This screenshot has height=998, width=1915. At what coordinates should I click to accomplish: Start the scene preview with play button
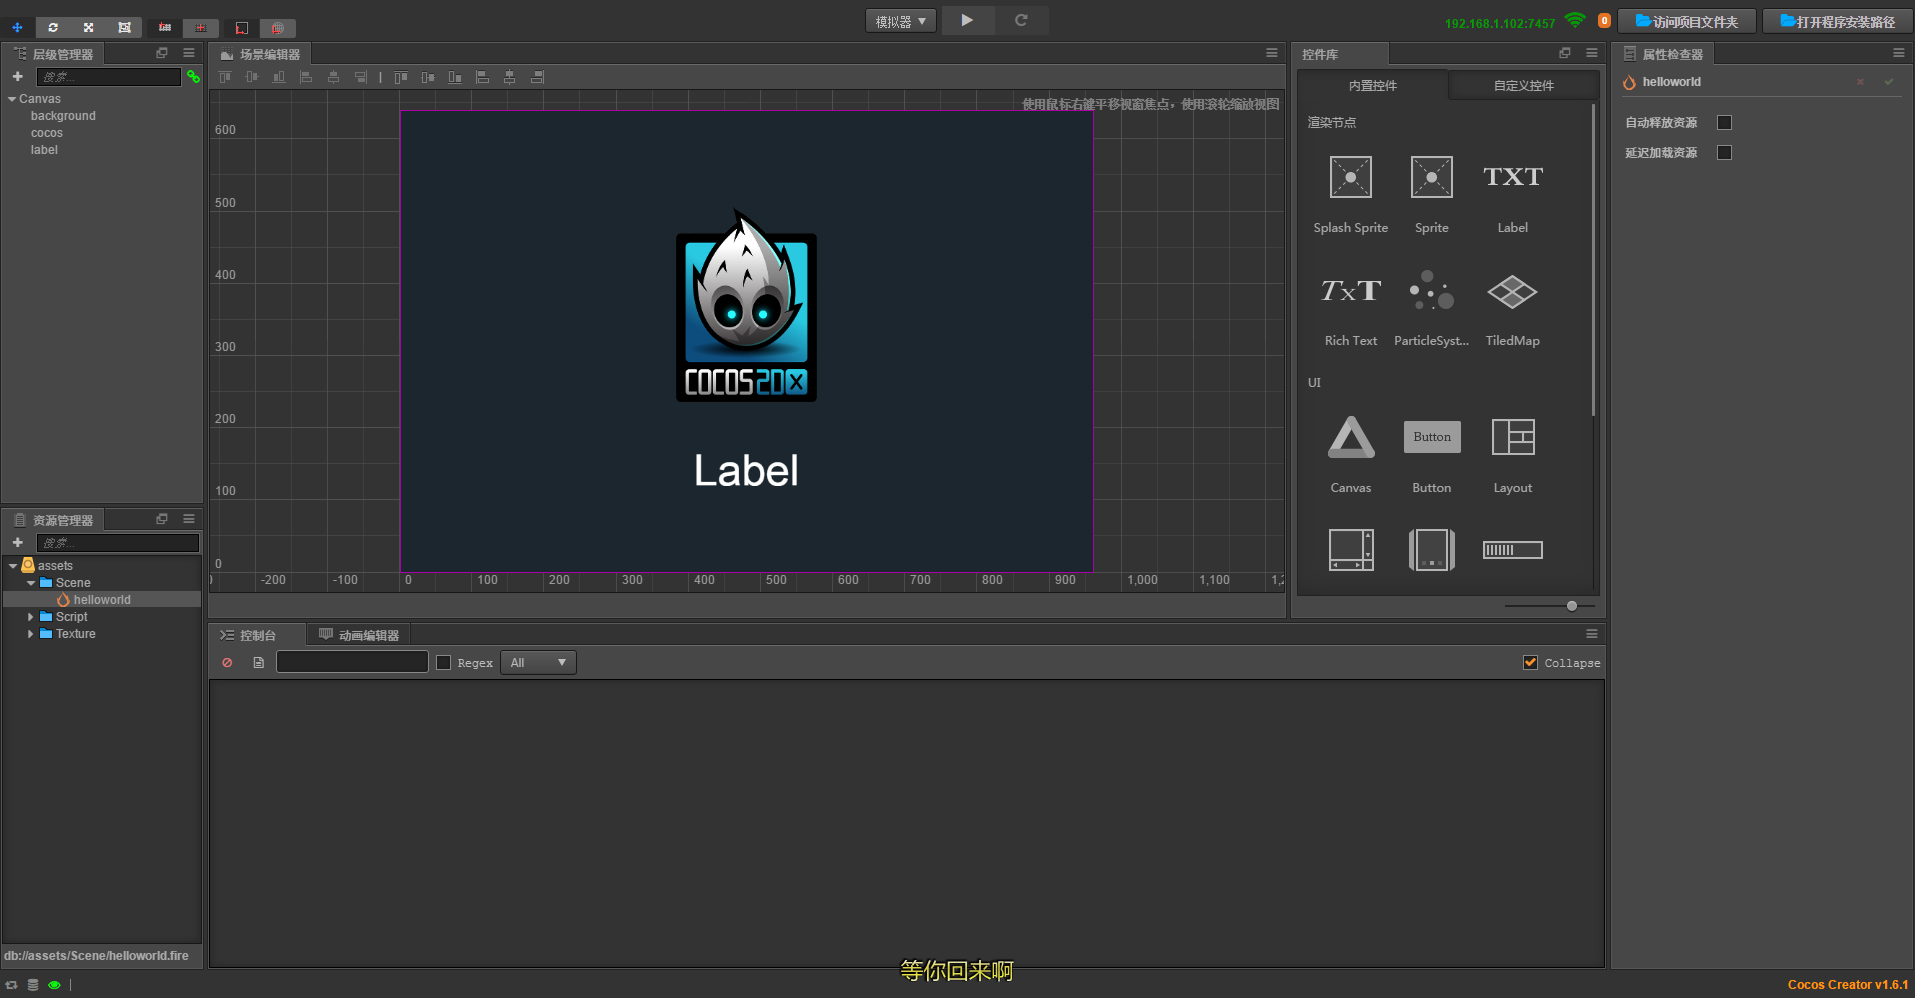(967, 20)
